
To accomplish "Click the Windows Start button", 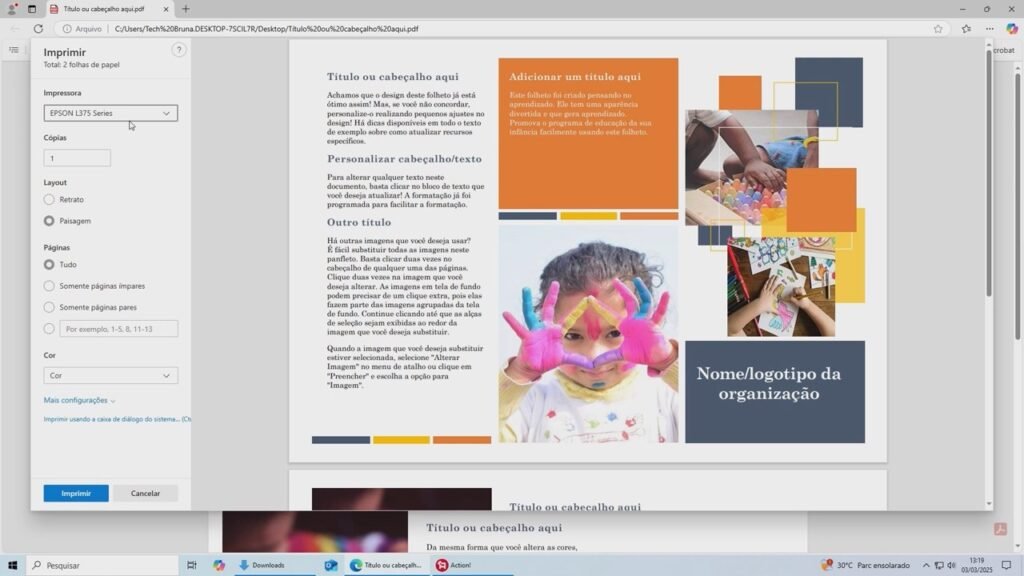I will (x=11, y=565).
